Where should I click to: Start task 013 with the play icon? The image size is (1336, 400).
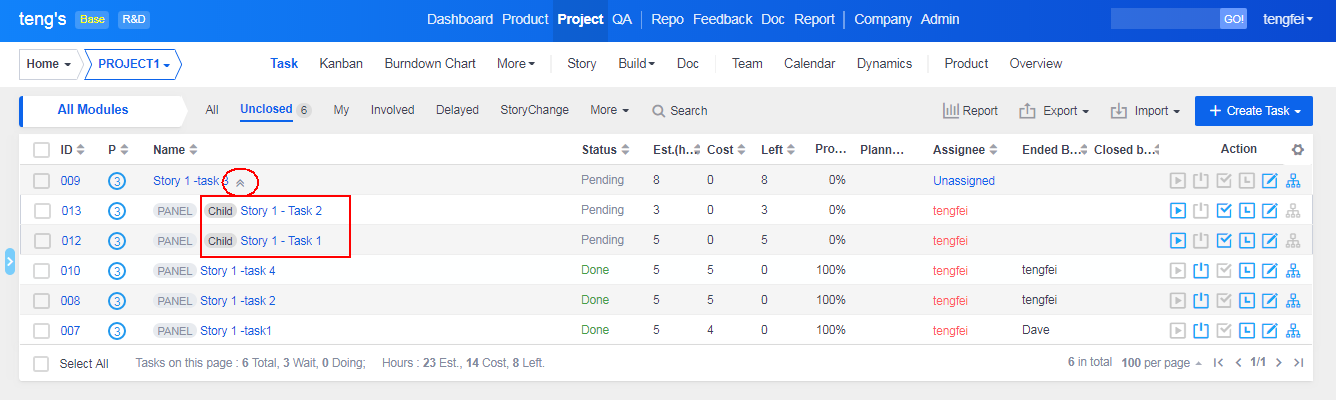[1178, 211]
